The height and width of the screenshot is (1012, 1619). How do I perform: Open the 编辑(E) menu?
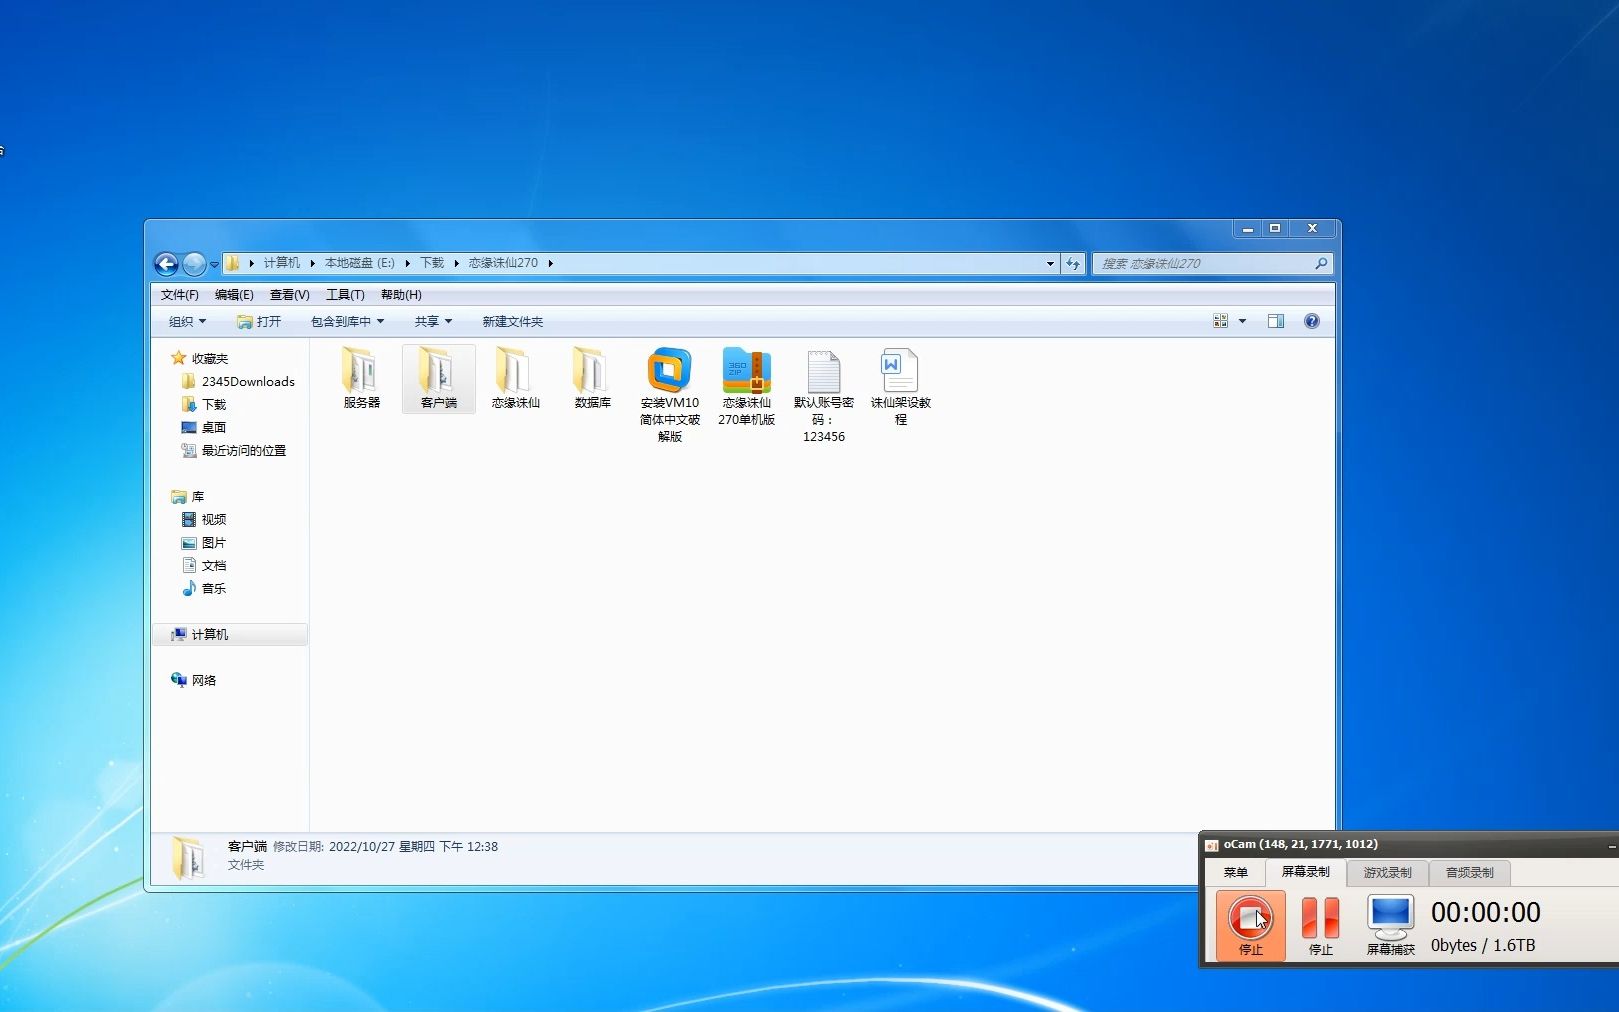tap(234, 295)
